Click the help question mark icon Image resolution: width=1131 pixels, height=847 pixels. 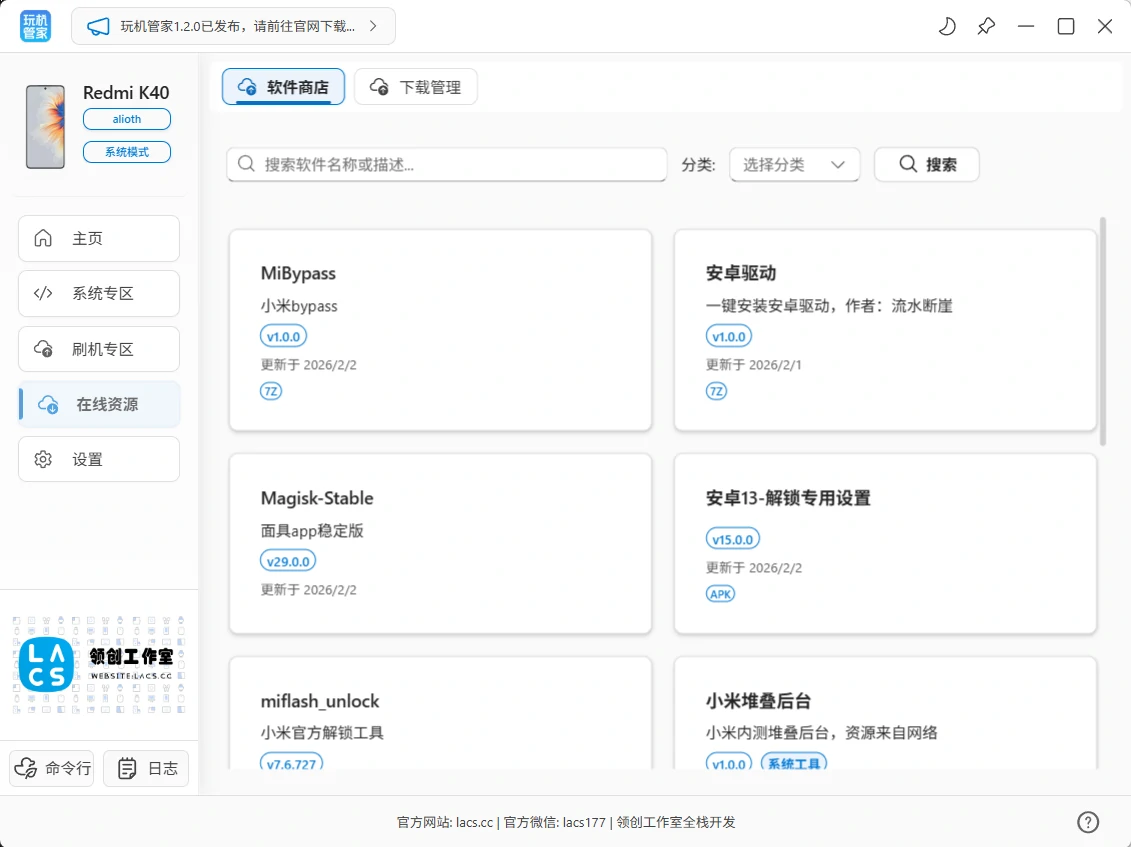click(x=1088, y=822)
